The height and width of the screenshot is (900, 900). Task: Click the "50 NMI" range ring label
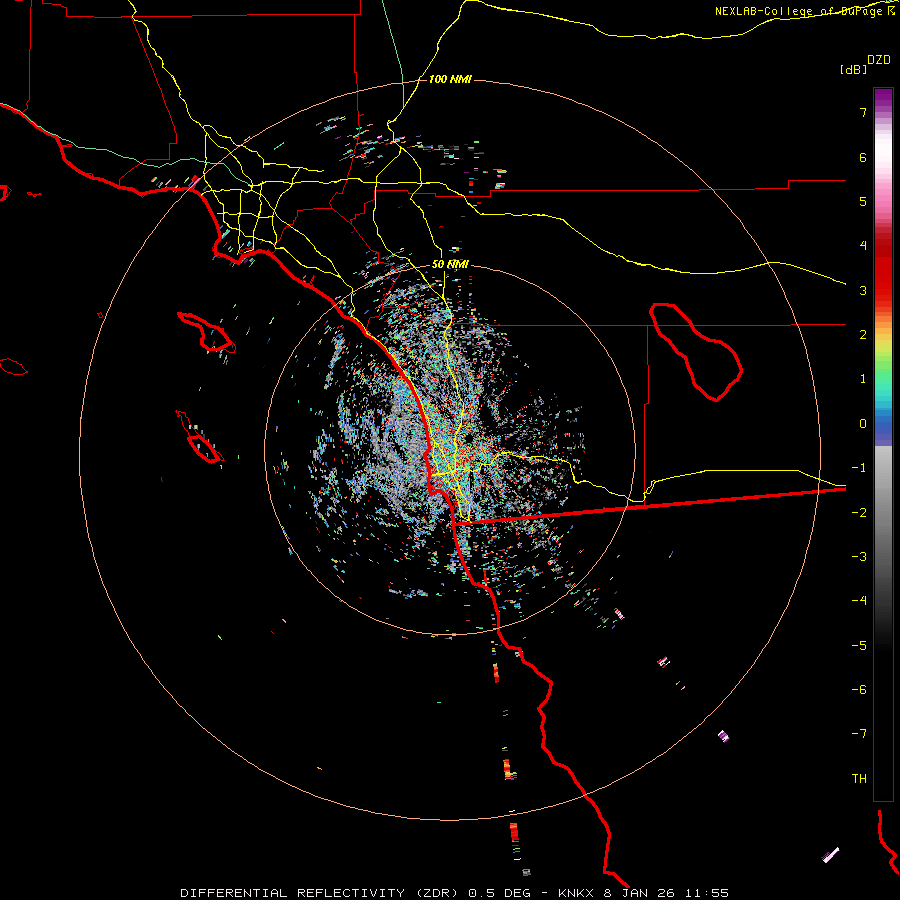450,264
